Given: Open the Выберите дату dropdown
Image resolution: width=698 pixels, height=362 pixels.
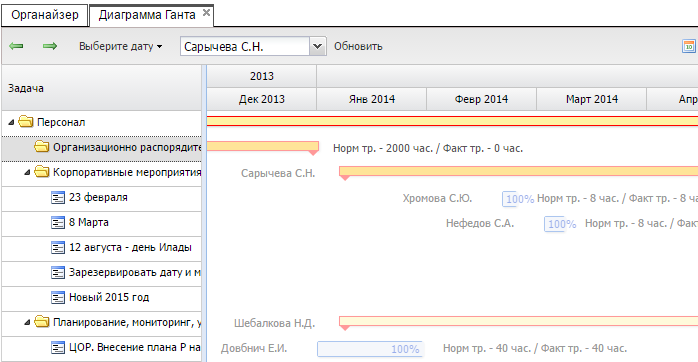Looking at the screenshot, I should (121, 46).
